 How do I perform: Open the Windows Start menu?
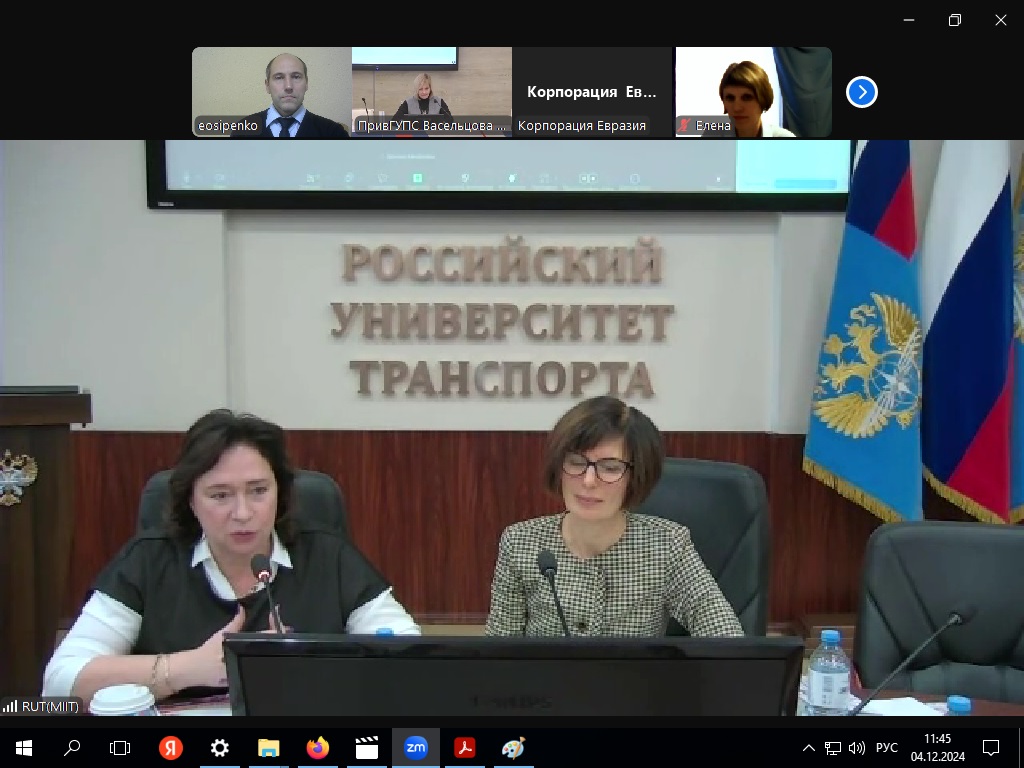tap(23, 747)
